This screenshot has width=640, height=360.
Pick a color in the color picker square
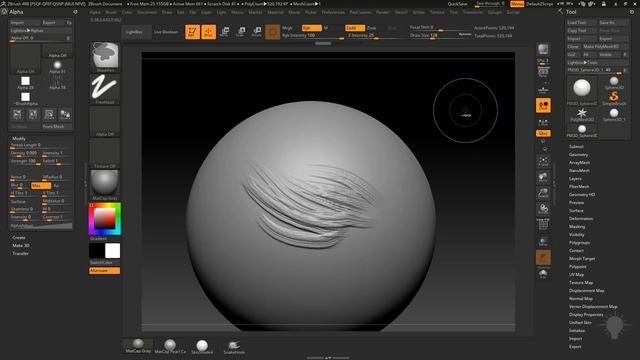click(104, 219)
